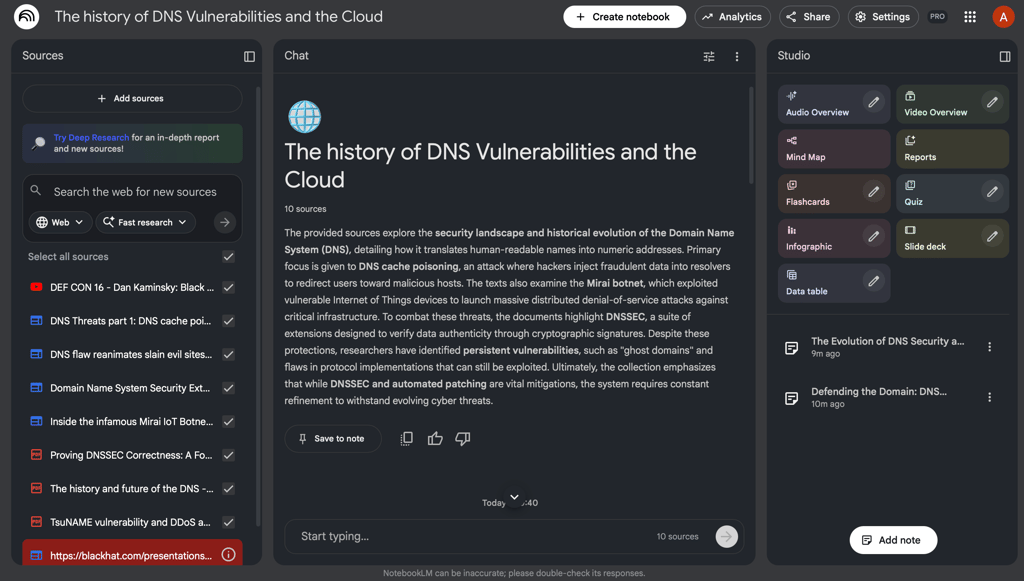
Task: Click Create notebook button
Action: coord(624,17)
